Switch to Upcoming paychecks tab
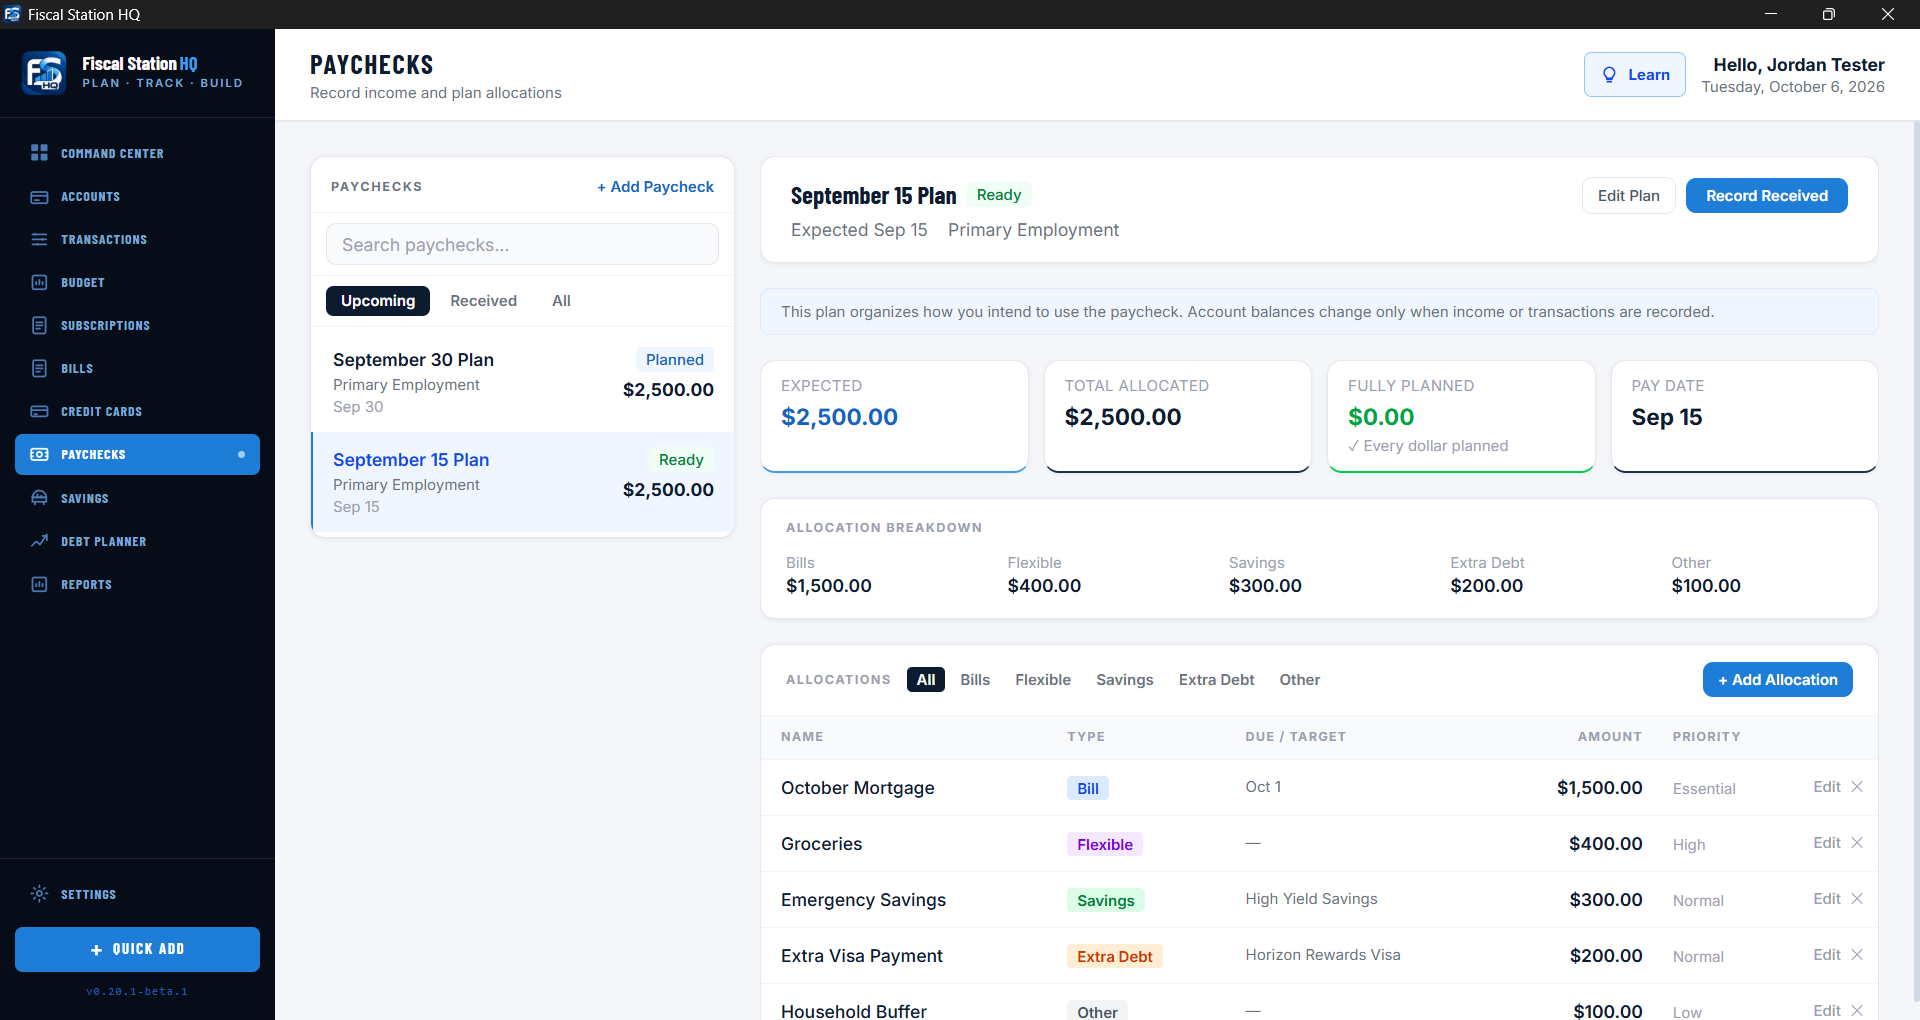Screen dimensions: 1920x1020 point(378,301)
